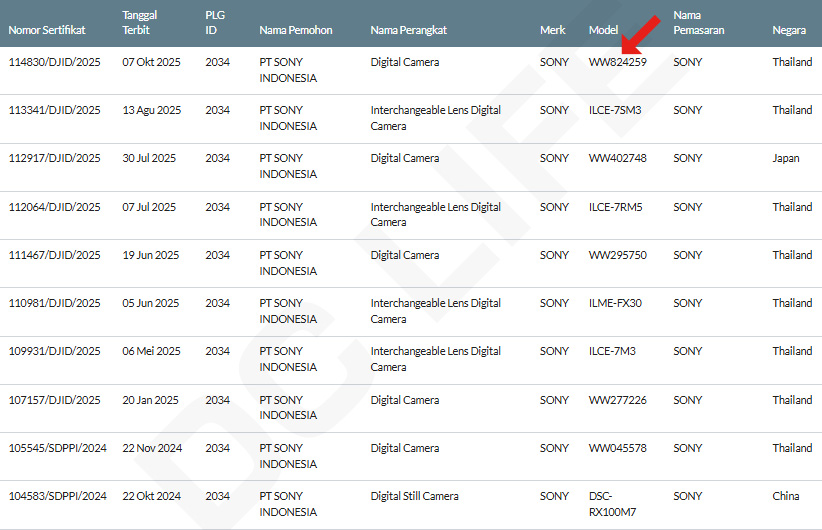Select the ILME-FX30 model entry
Screen dimensions: 822x530
click(x=615, y=303)
